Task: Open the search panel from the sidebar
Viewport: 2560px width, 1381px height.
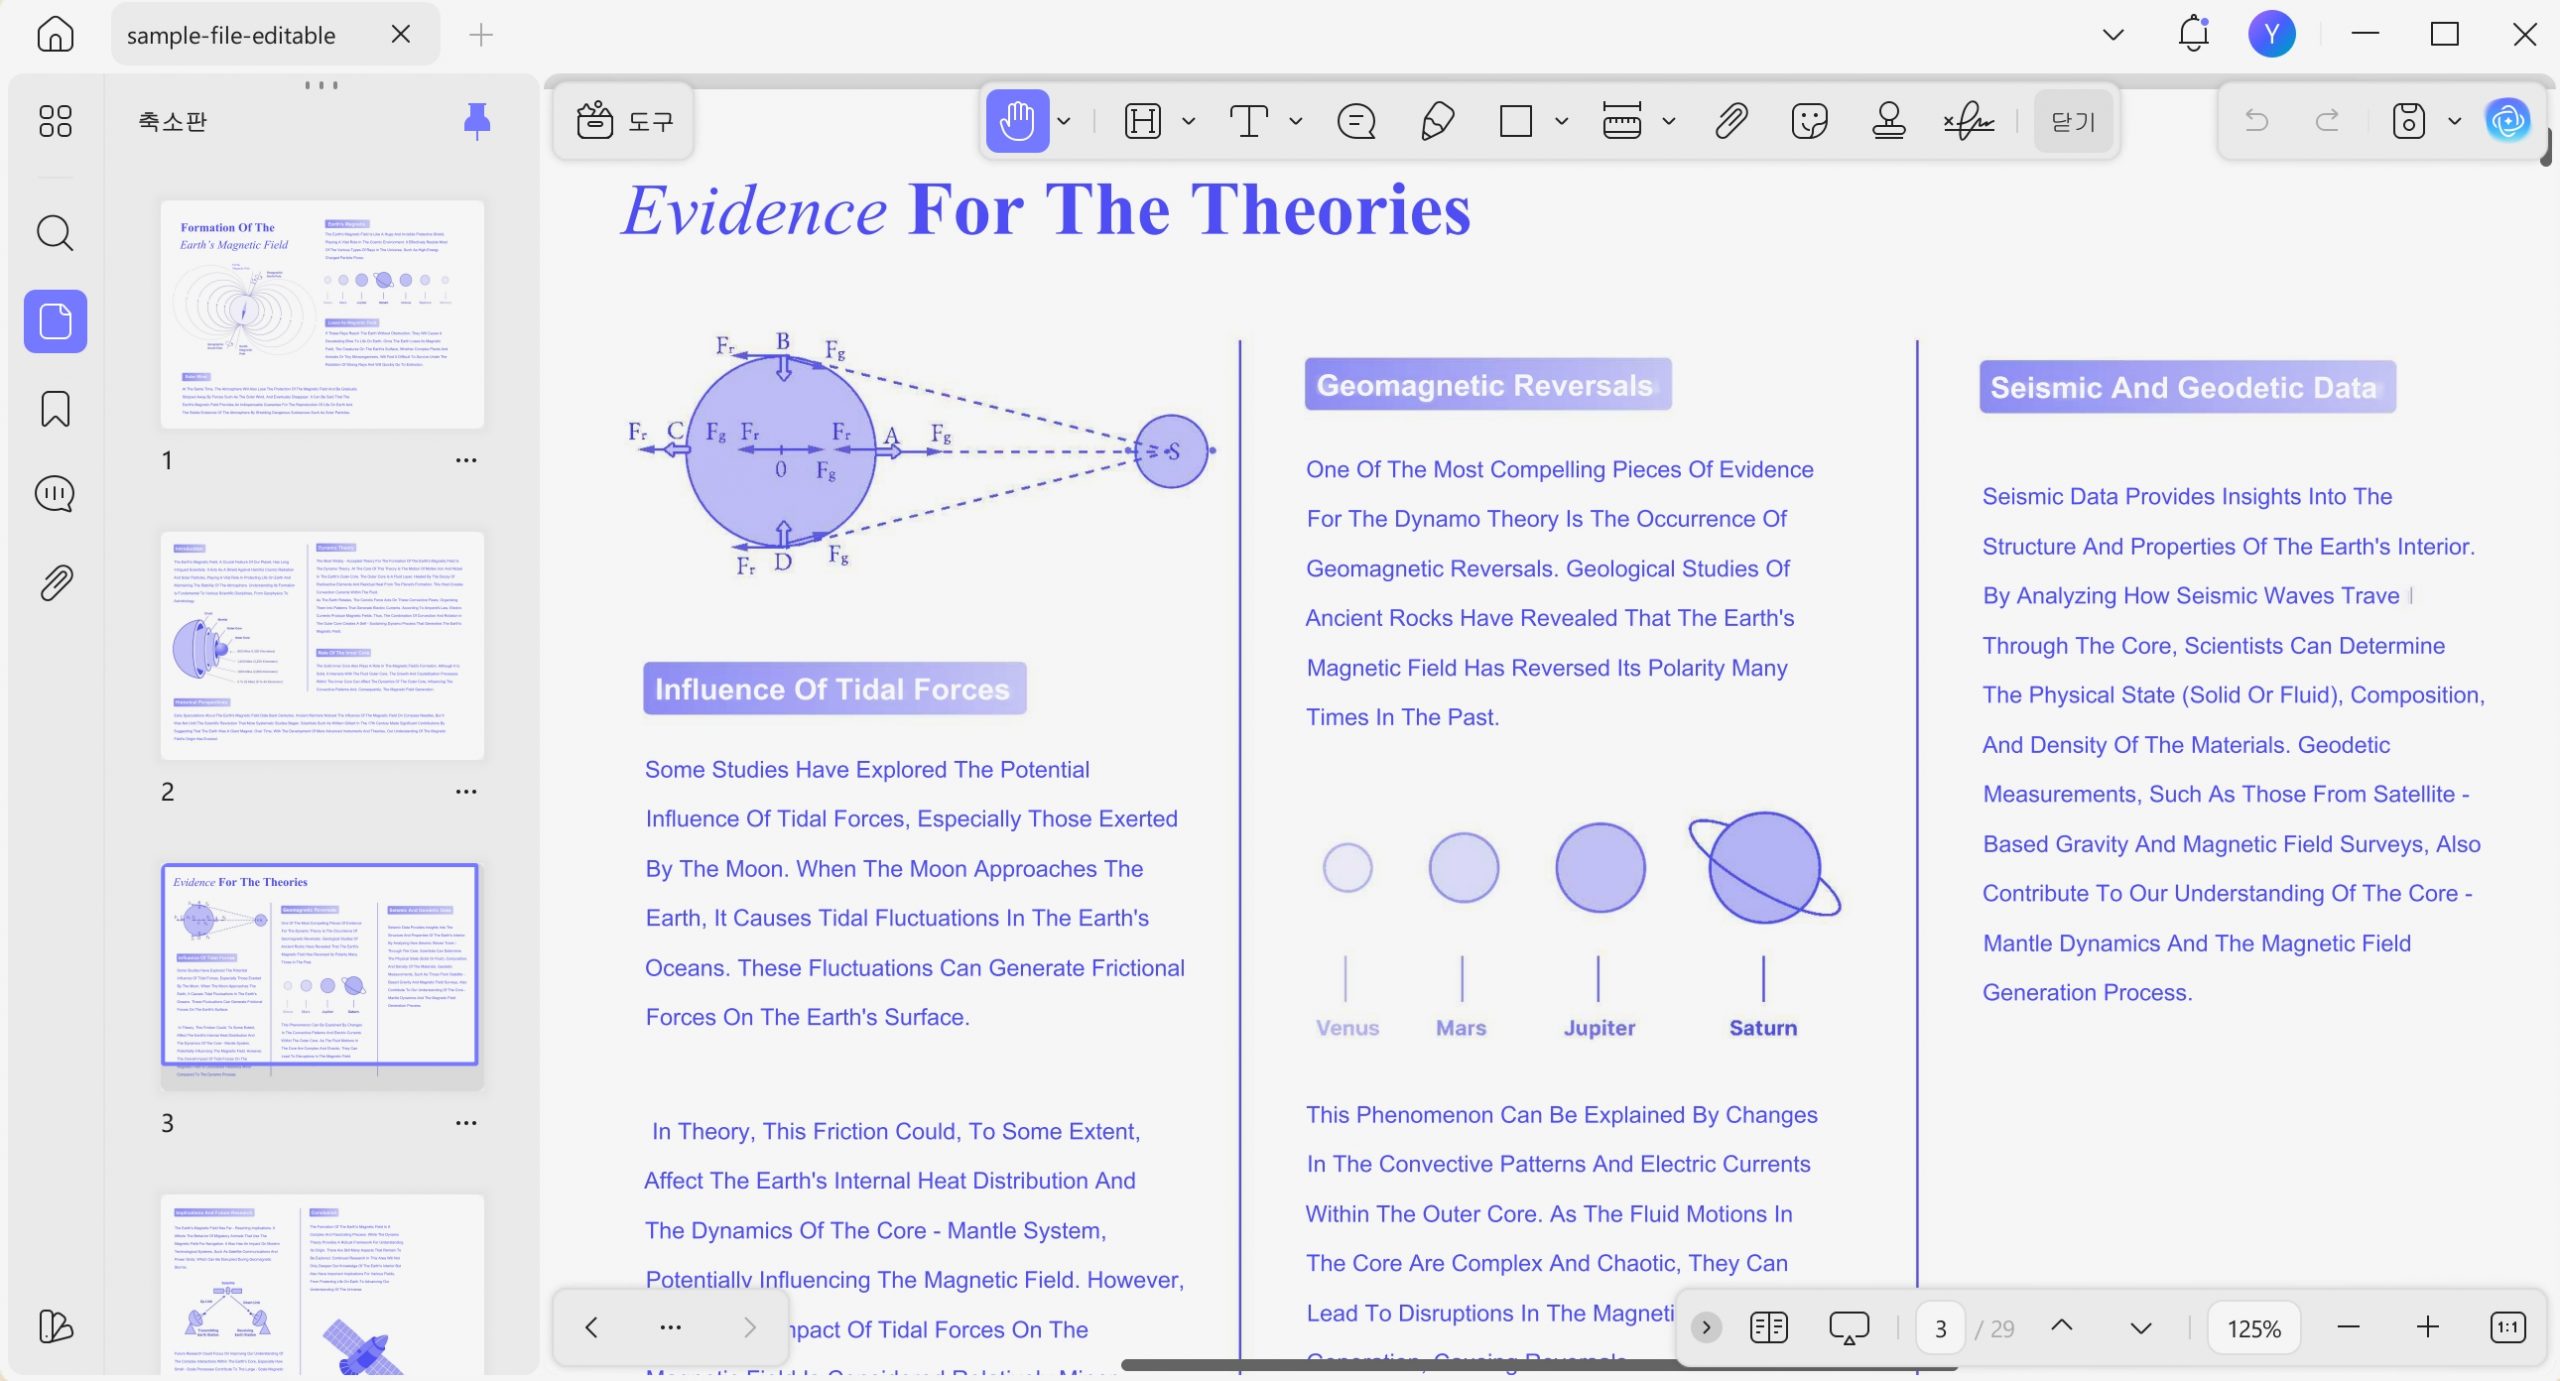Action: point(55,233)
